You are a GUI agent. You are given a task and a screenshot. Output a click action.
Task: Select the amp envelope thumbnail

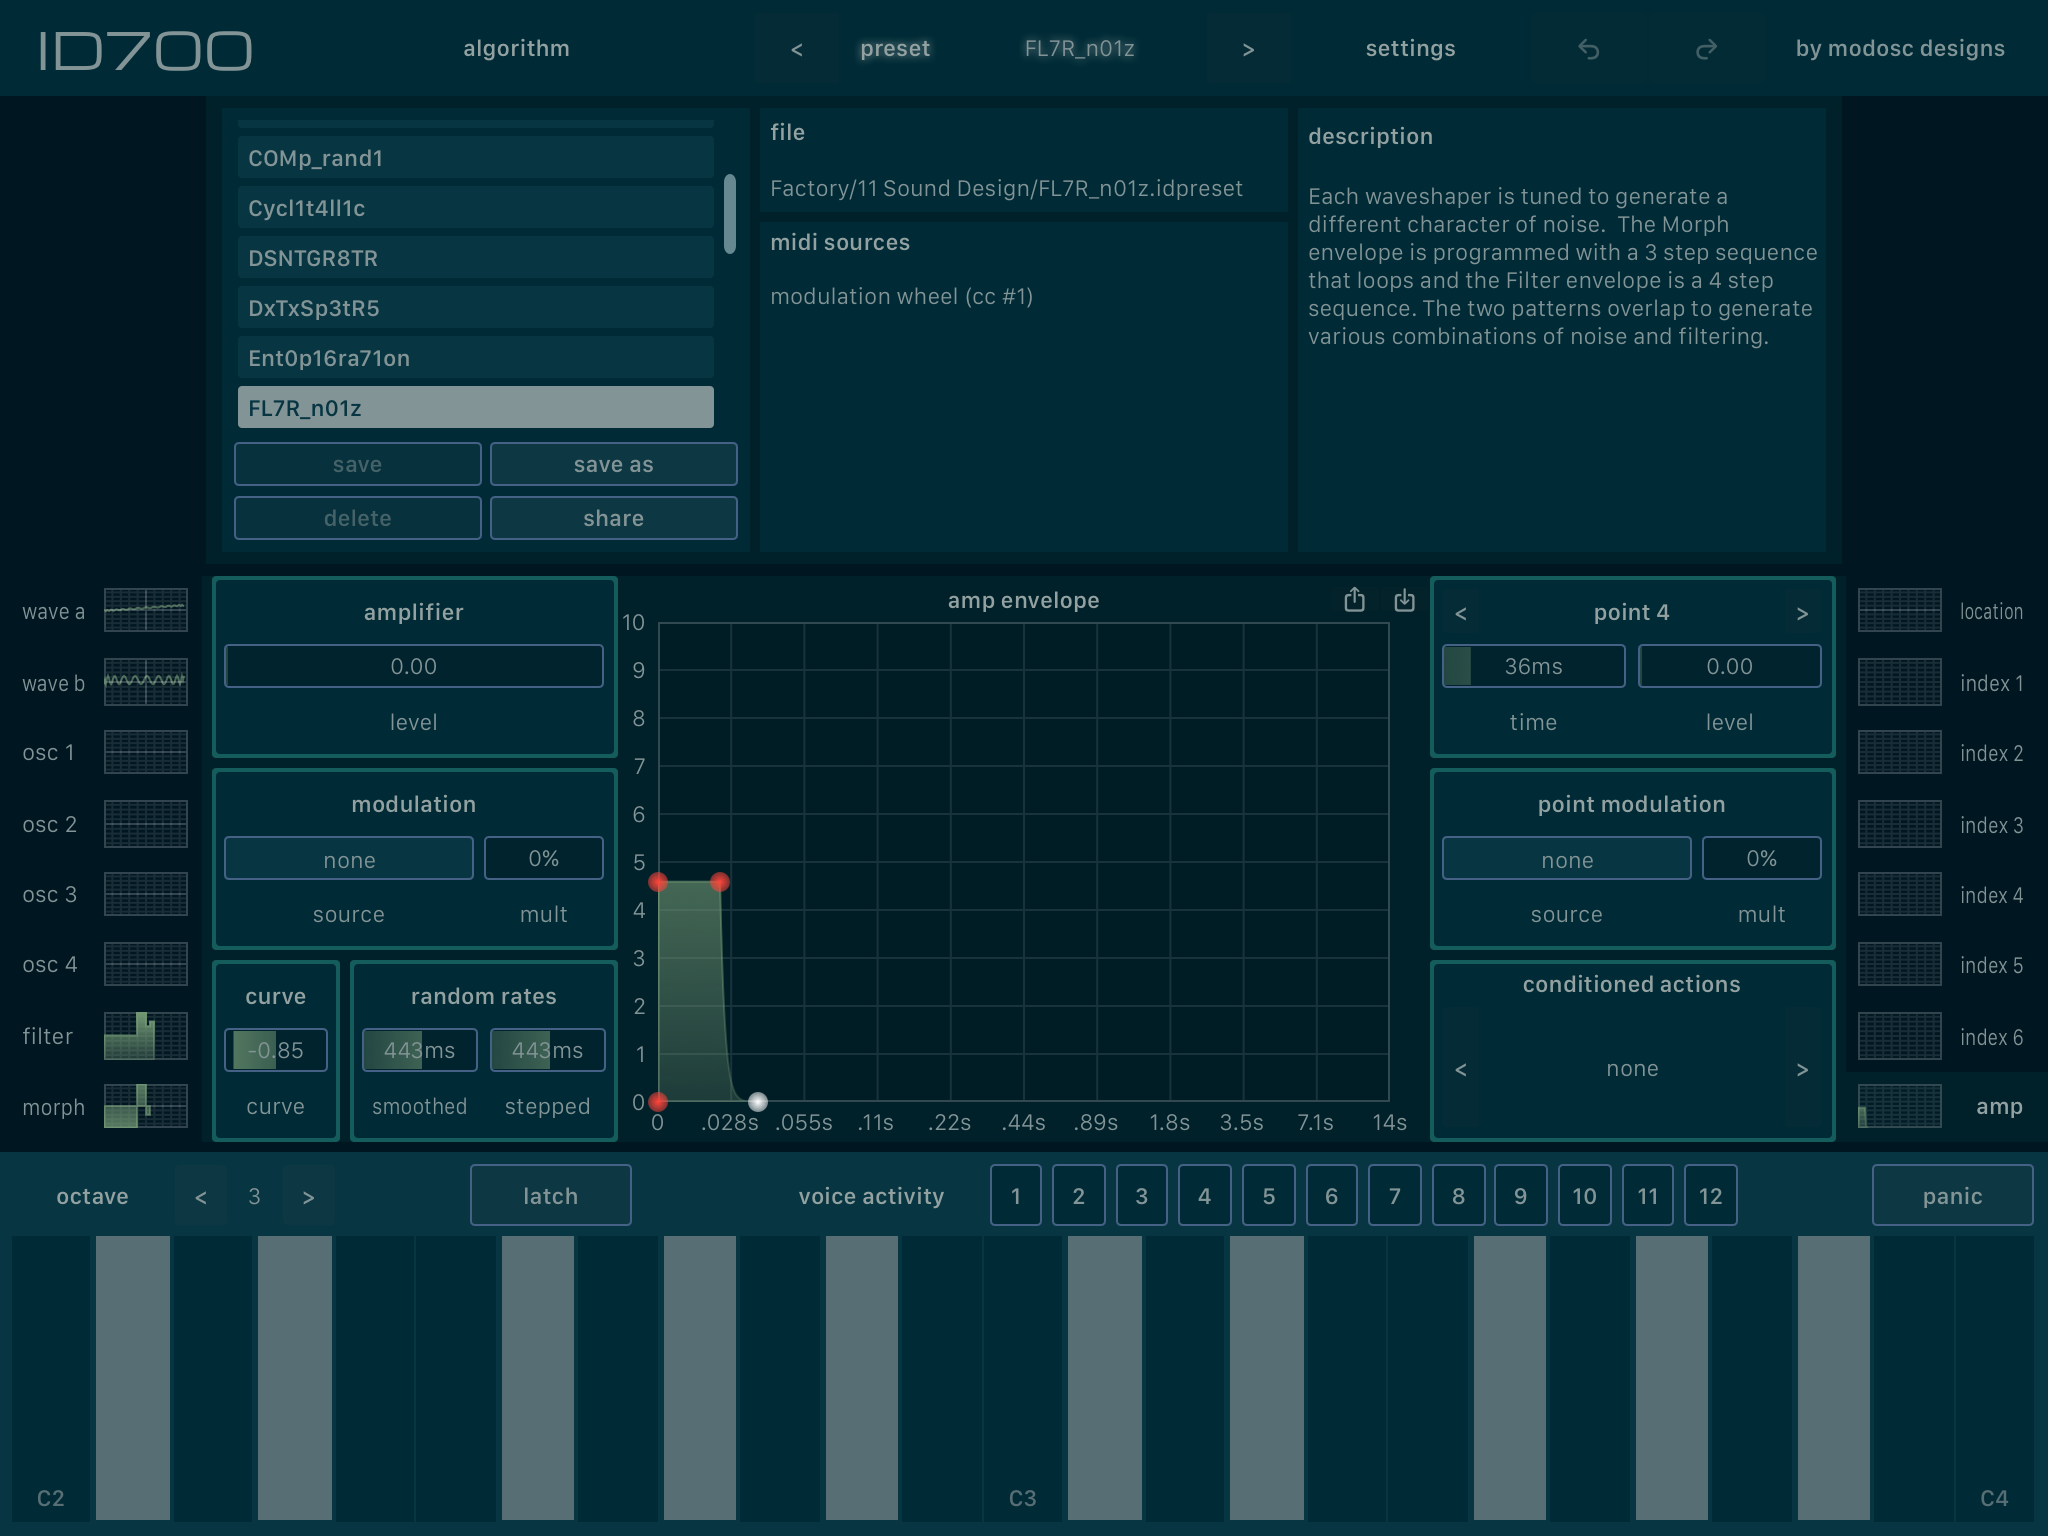click(1899, 1107)
